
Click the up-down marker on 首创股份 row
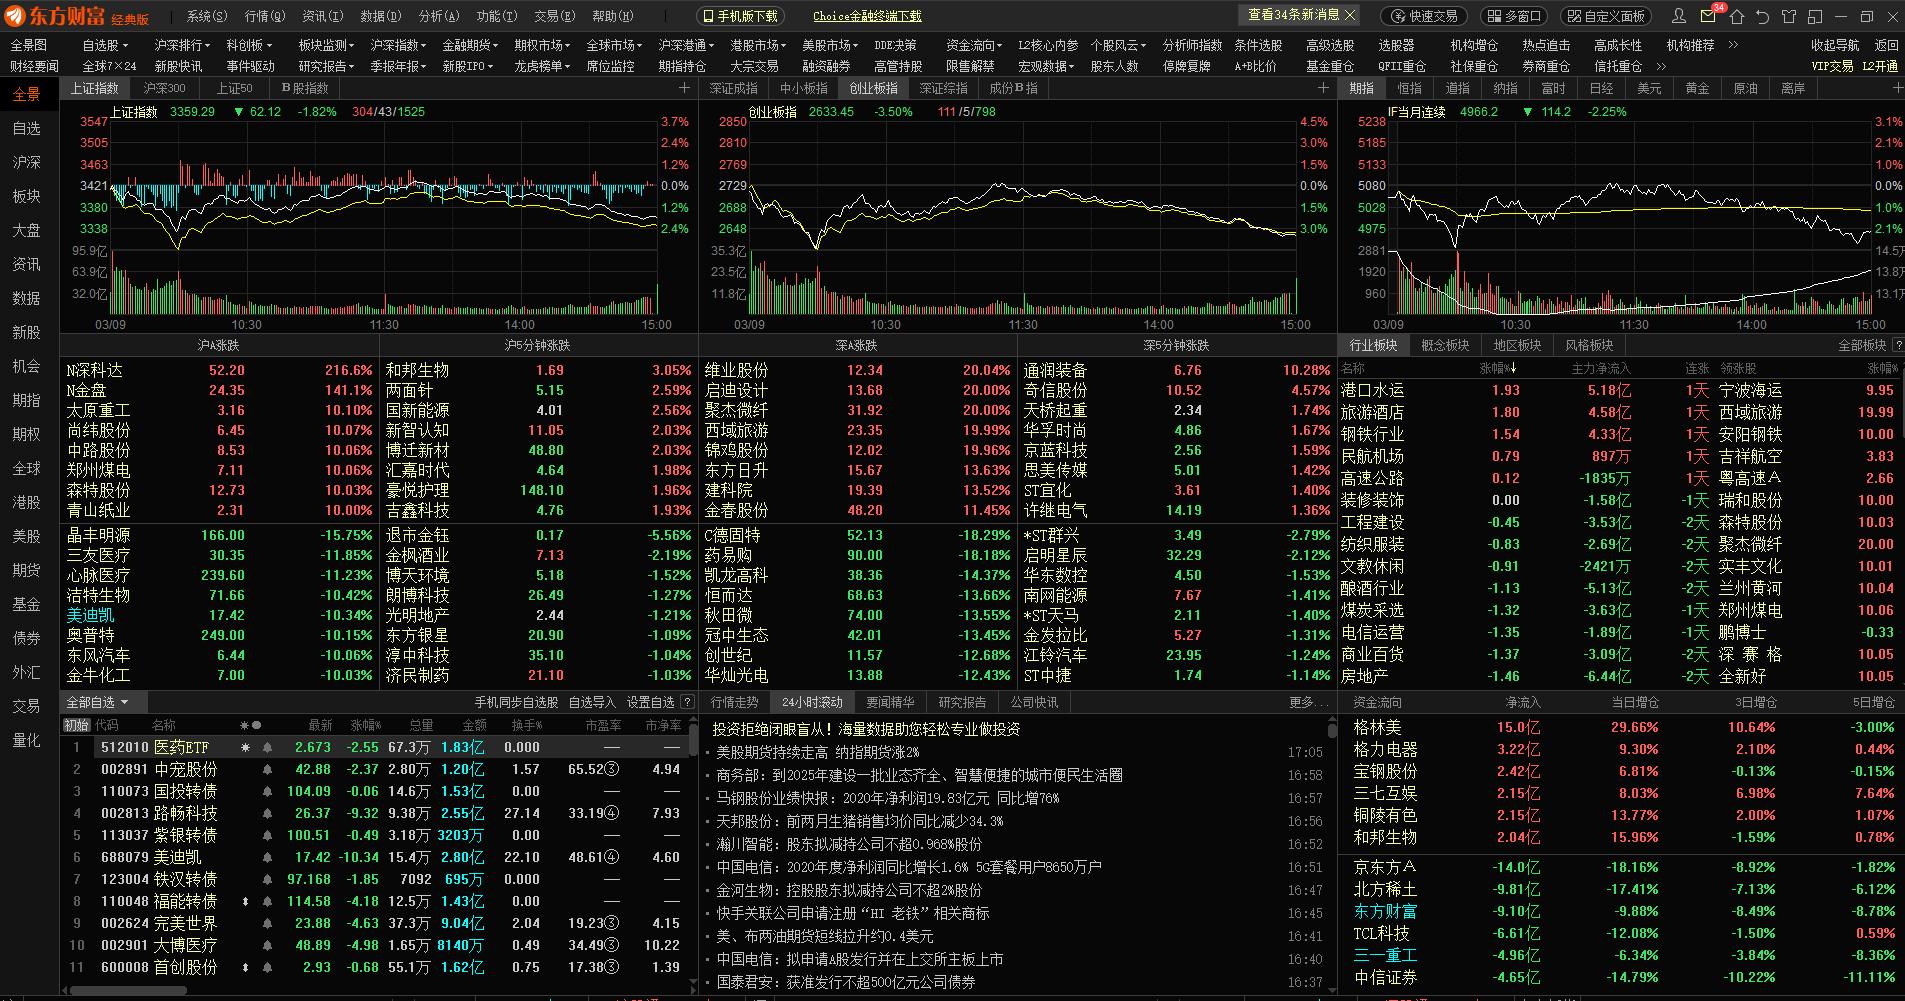245,967
